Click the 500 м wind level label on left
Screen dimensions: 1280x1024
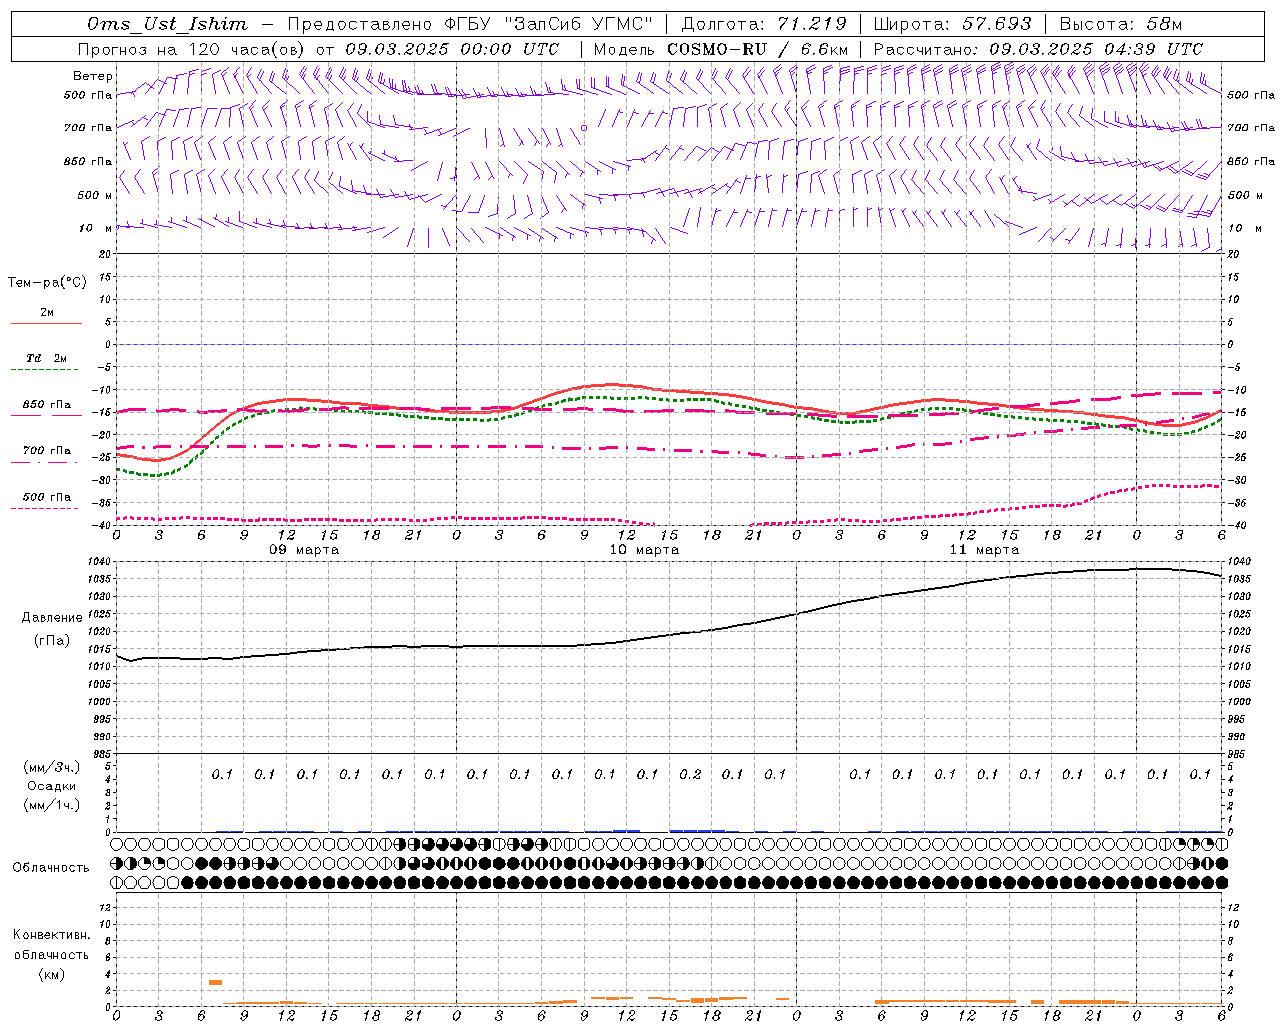(x=95, y=195)
